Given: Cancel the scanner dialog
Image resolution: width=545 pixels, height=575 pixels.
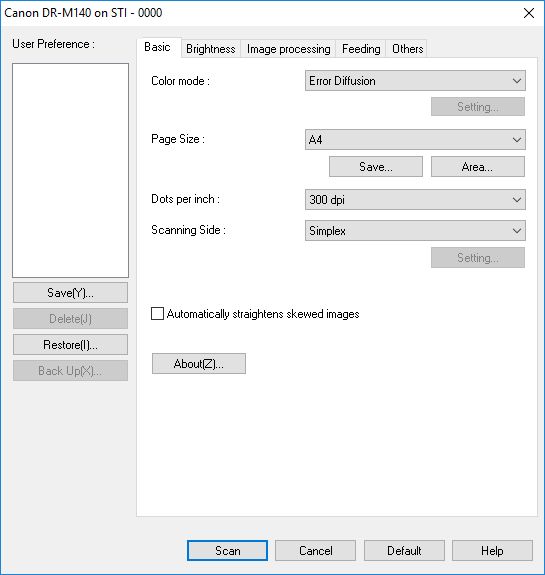Looking at the screenshot, I should click(x=315, y=550).
